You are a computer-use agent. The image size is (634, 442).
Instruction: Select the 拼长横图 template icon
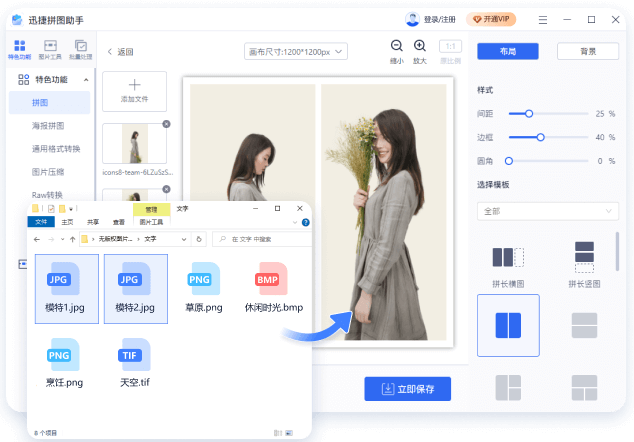pyautogui.click(x=508, y=257)
